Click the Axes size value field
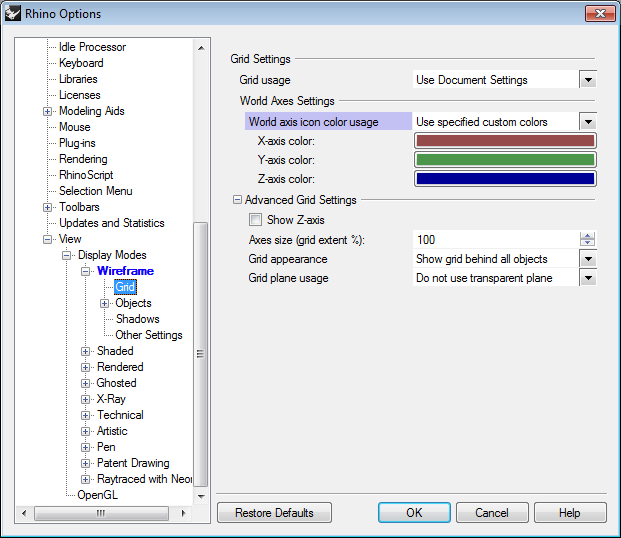The width and height of the screenshot is (621, 538). (496, 240)
